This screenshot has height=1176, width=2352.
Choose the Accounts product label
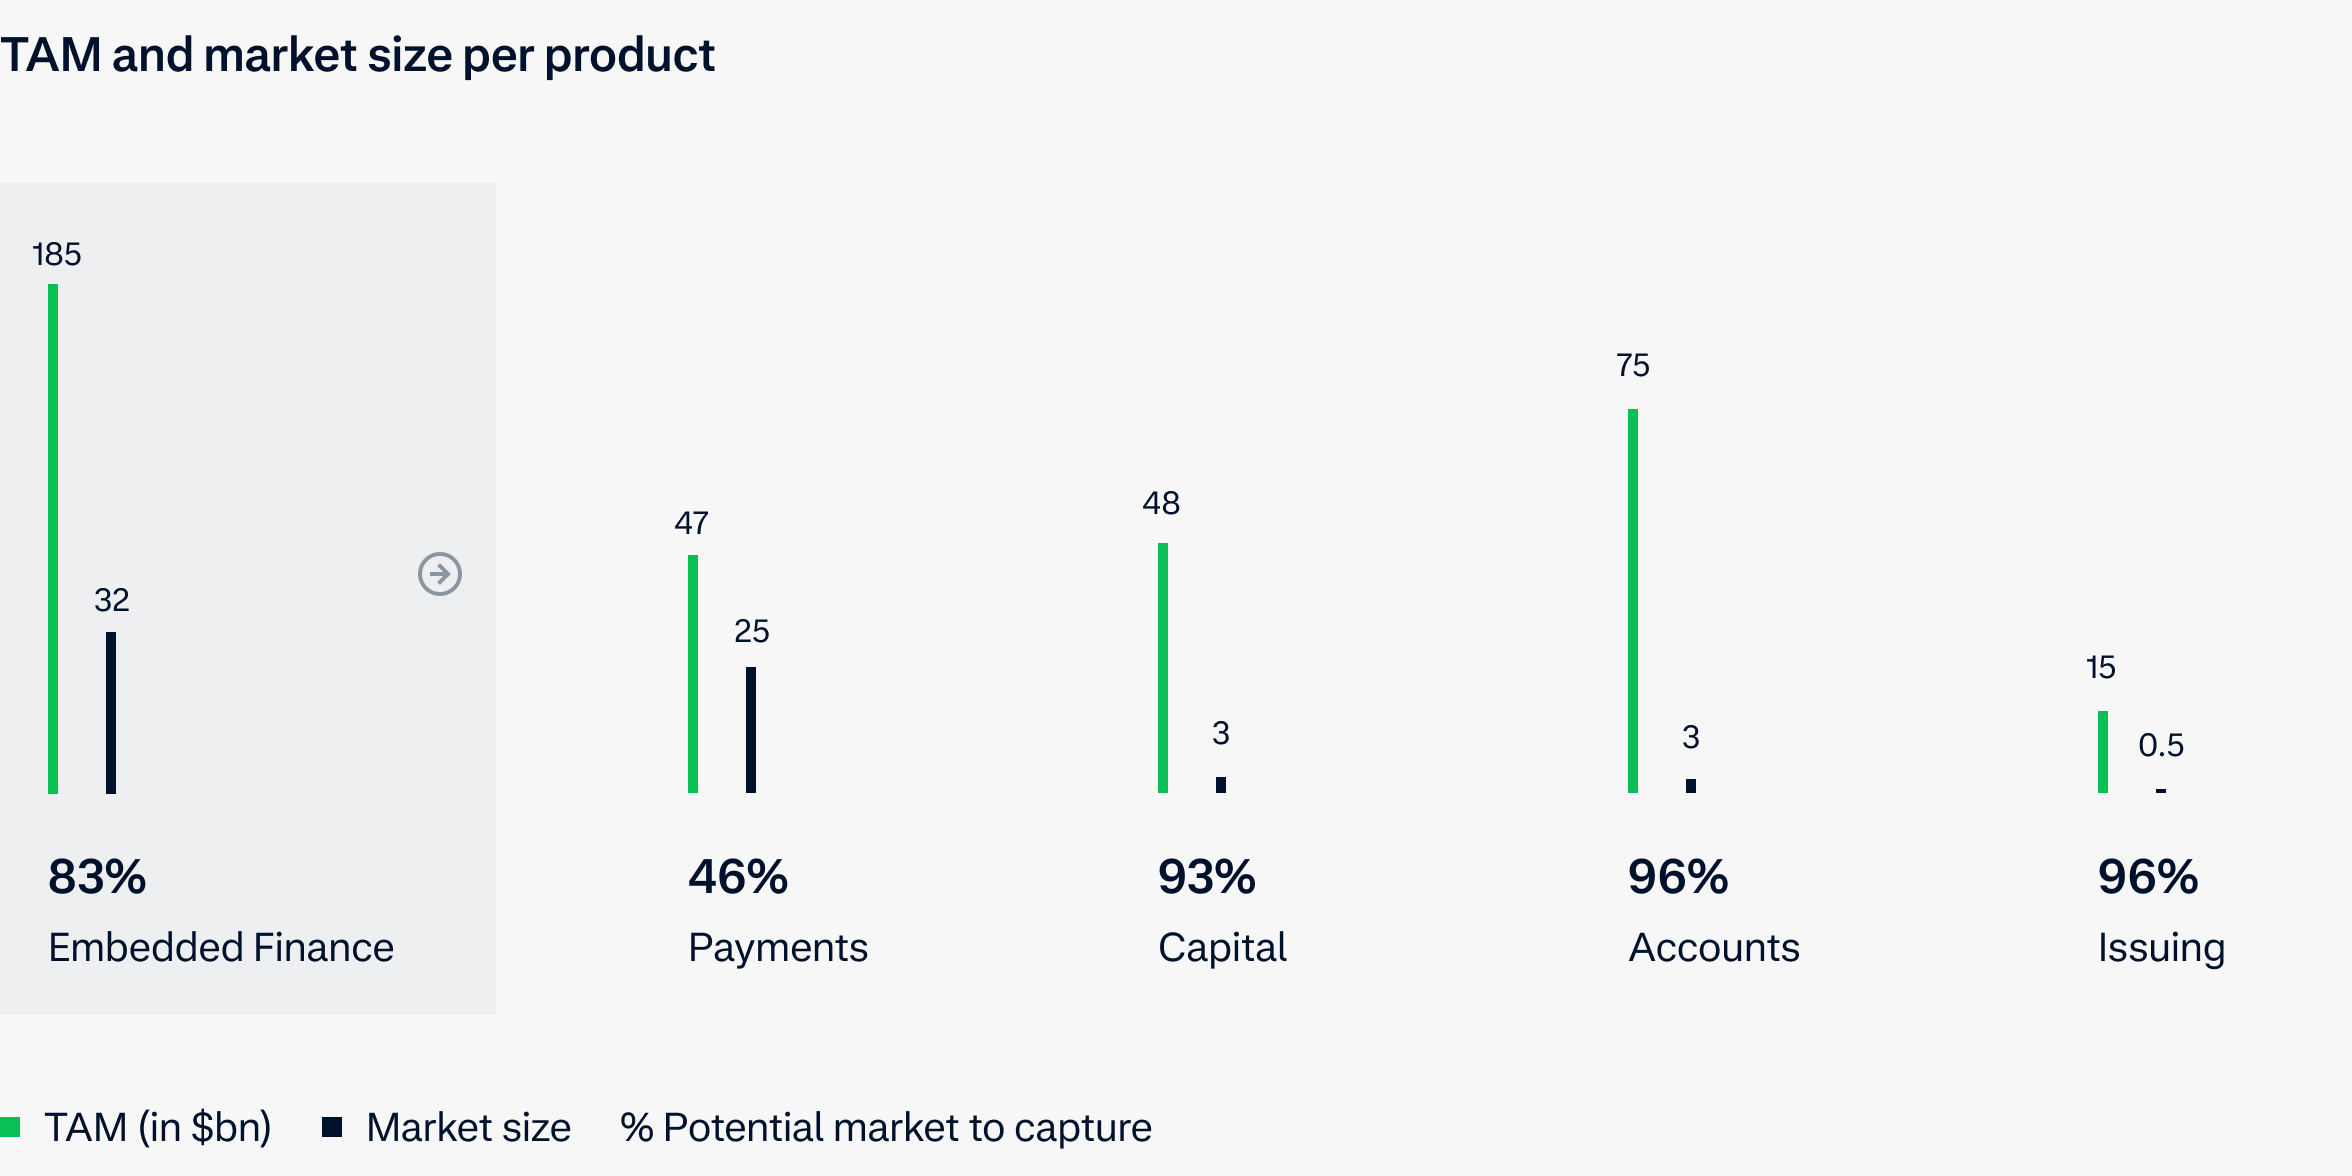click(x=1714, y=947)
